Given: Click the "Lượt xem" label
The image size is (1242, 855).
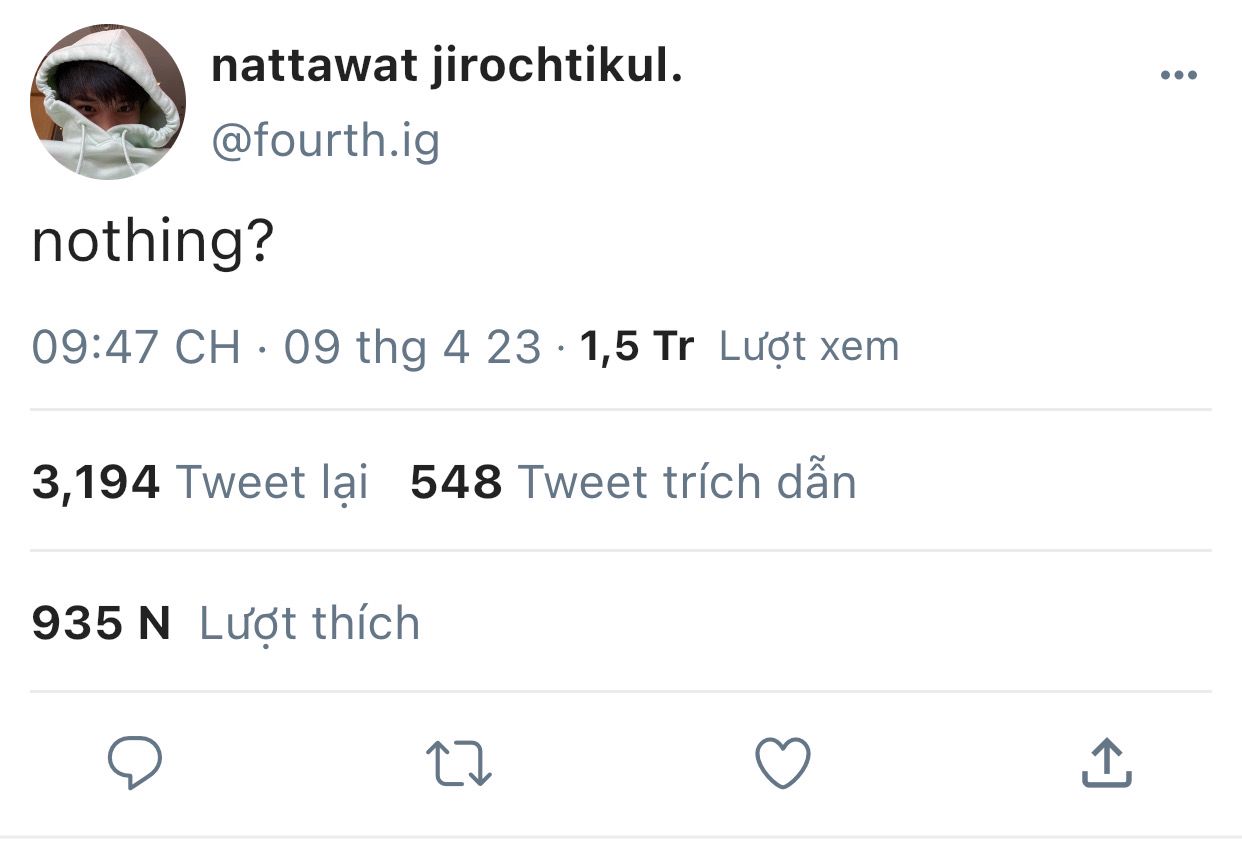Looking at the screenshot, I should tap(809, 347).
